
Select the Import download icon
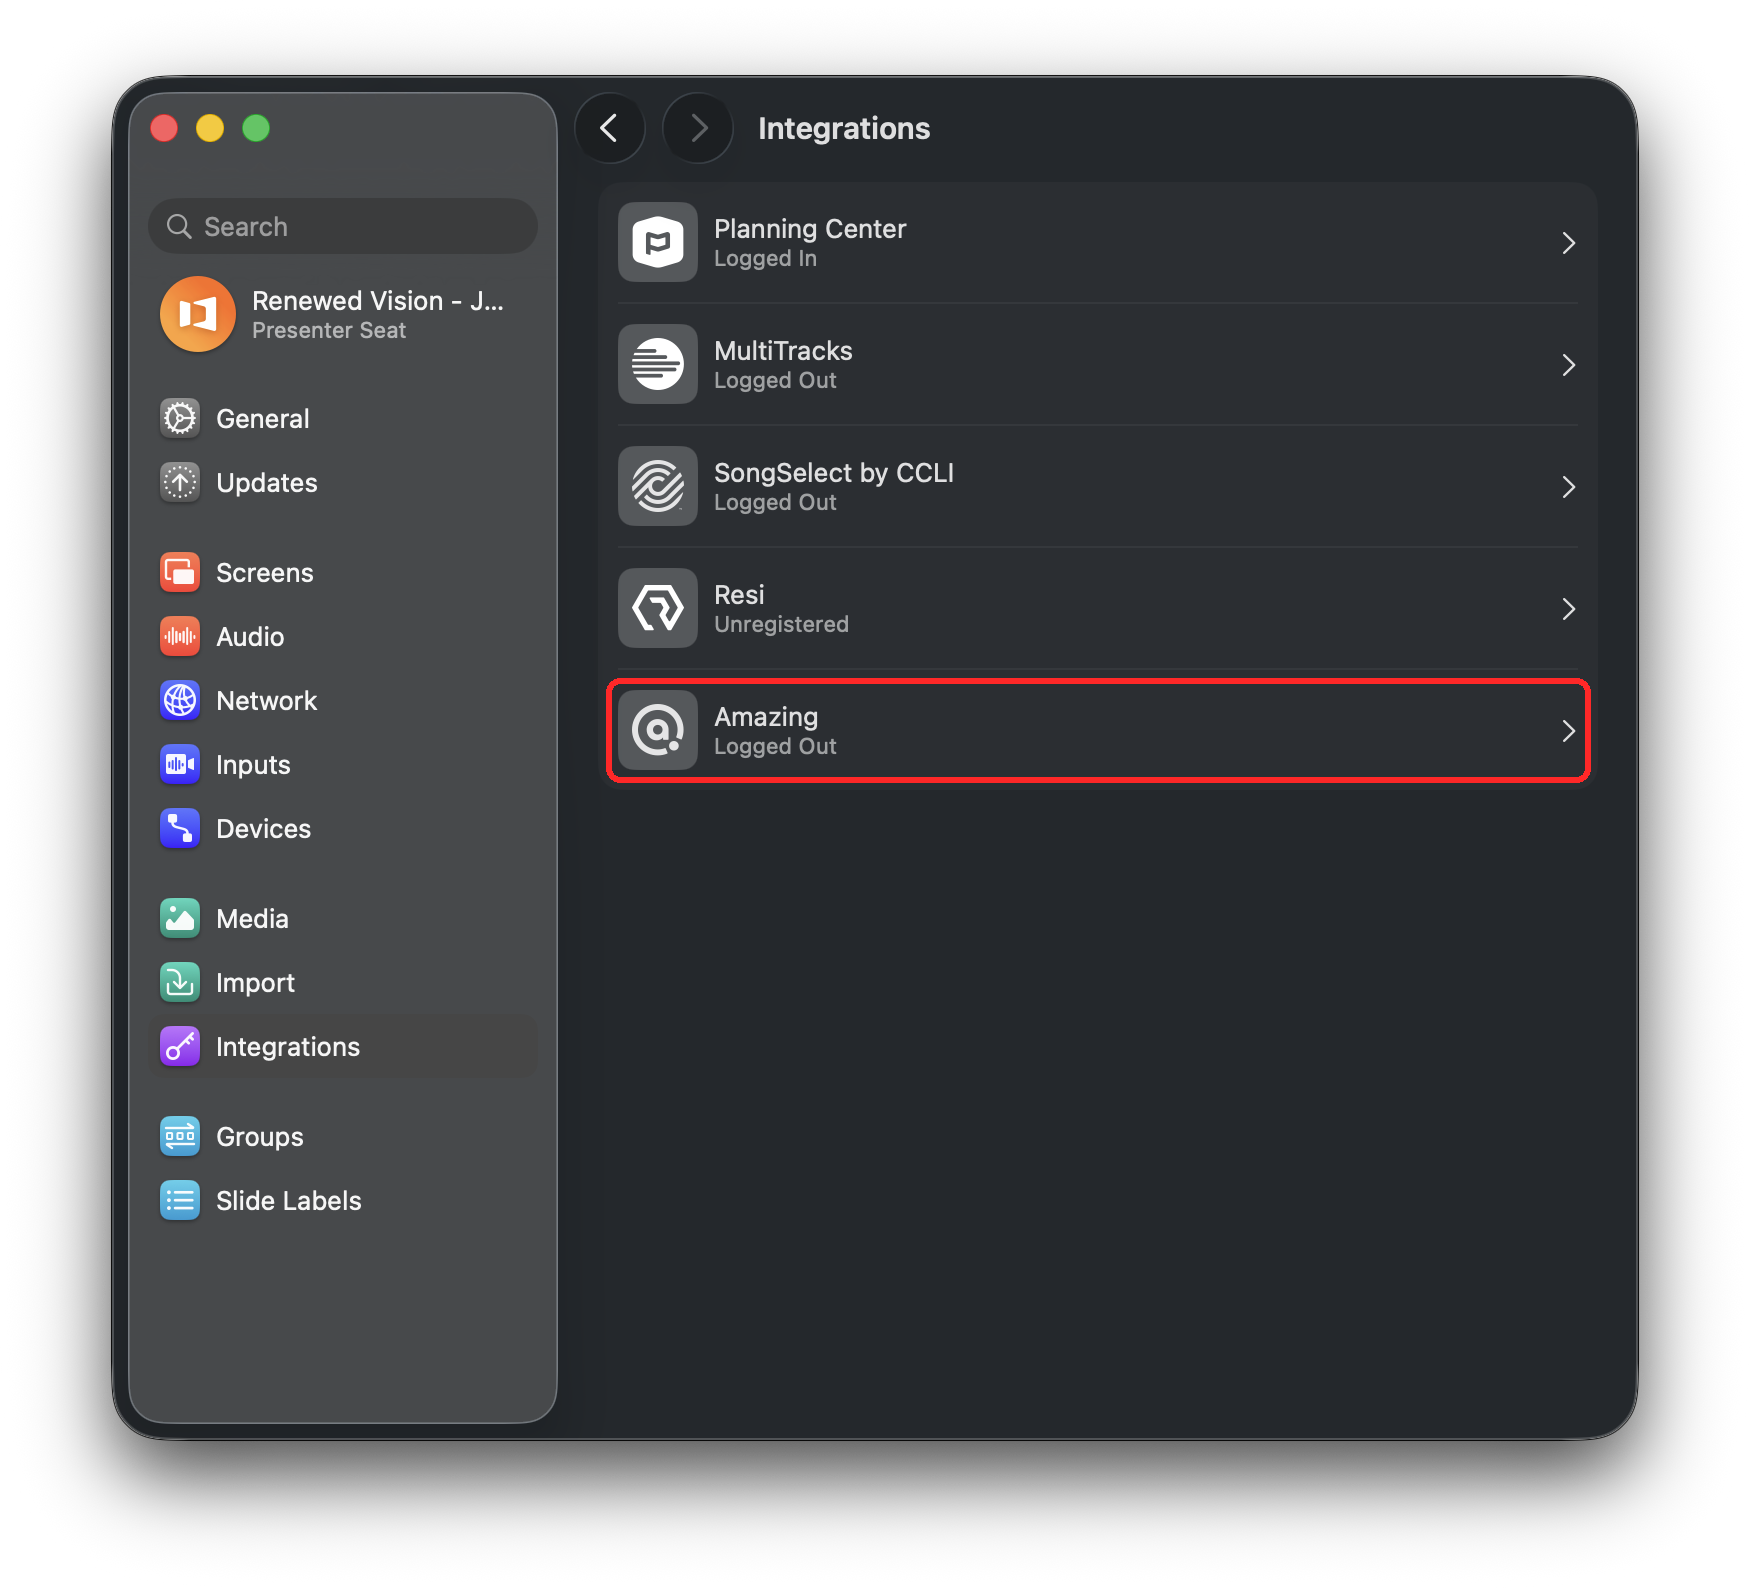pos(180,982)
